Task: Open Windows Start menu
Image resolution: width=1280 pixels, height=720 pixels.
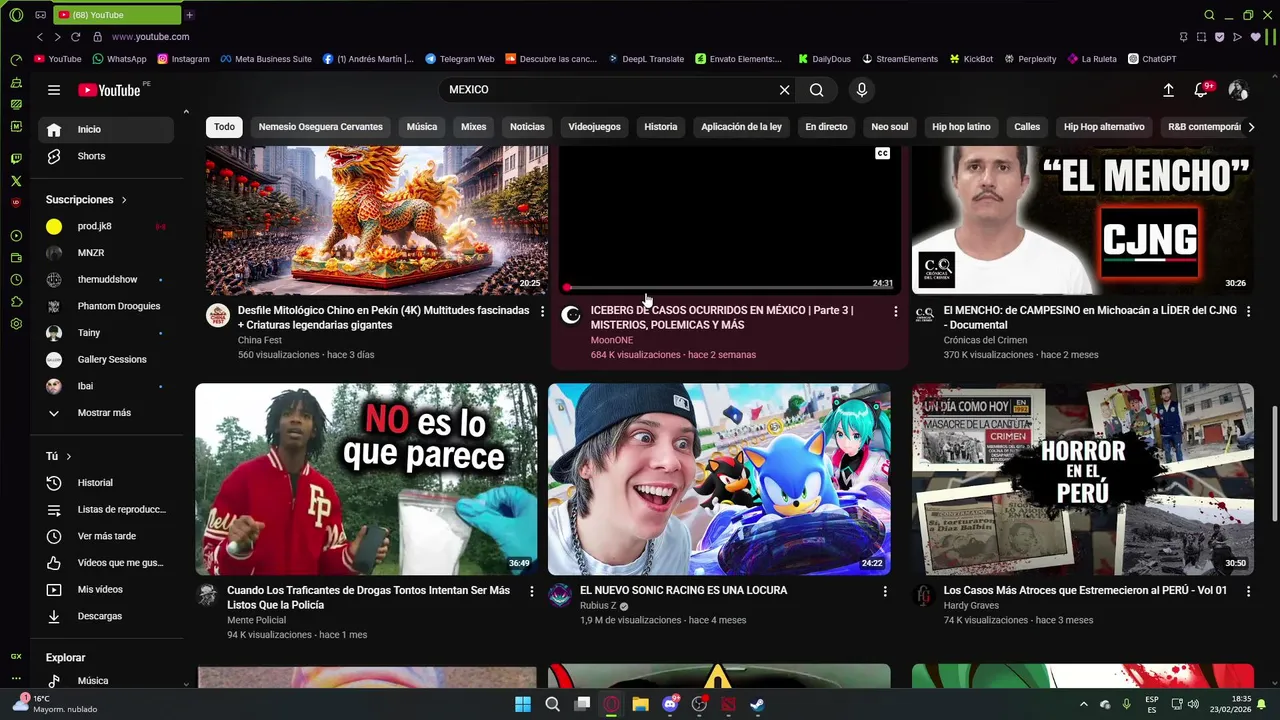Action: [x=523, y=704]
